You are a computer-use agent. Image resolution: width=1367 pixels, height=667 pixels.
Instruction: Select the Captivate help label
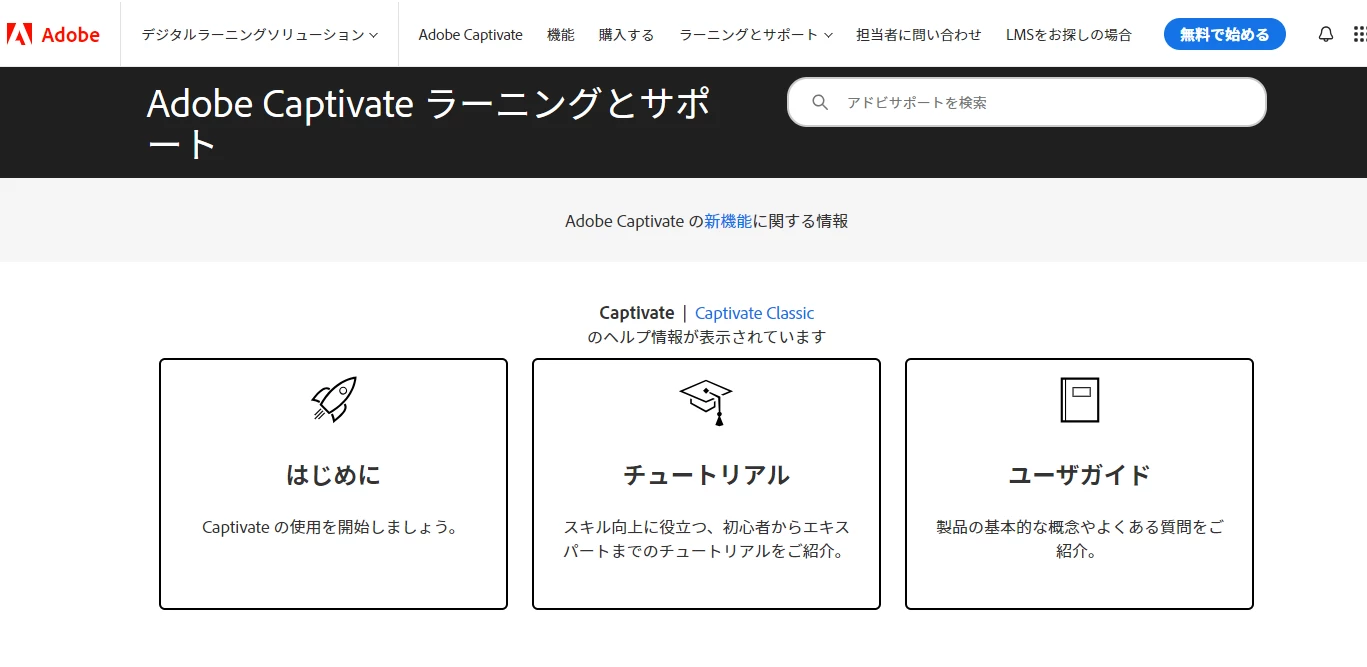click(637, 313)
